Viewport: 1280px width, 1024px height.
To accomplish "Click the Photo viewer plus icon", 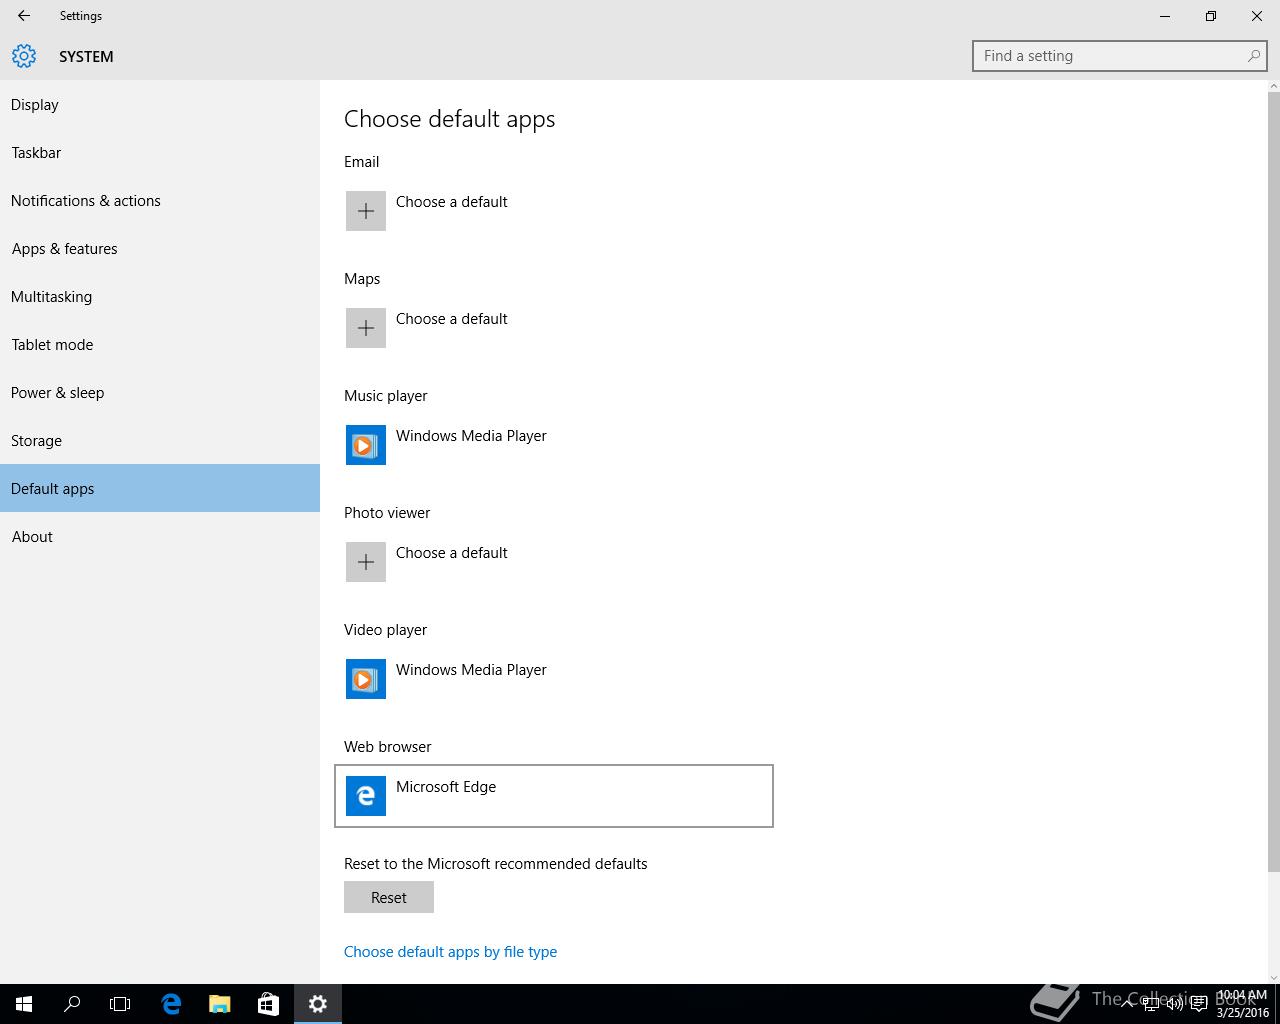I will pyautogui.click(x=366, y=562).
